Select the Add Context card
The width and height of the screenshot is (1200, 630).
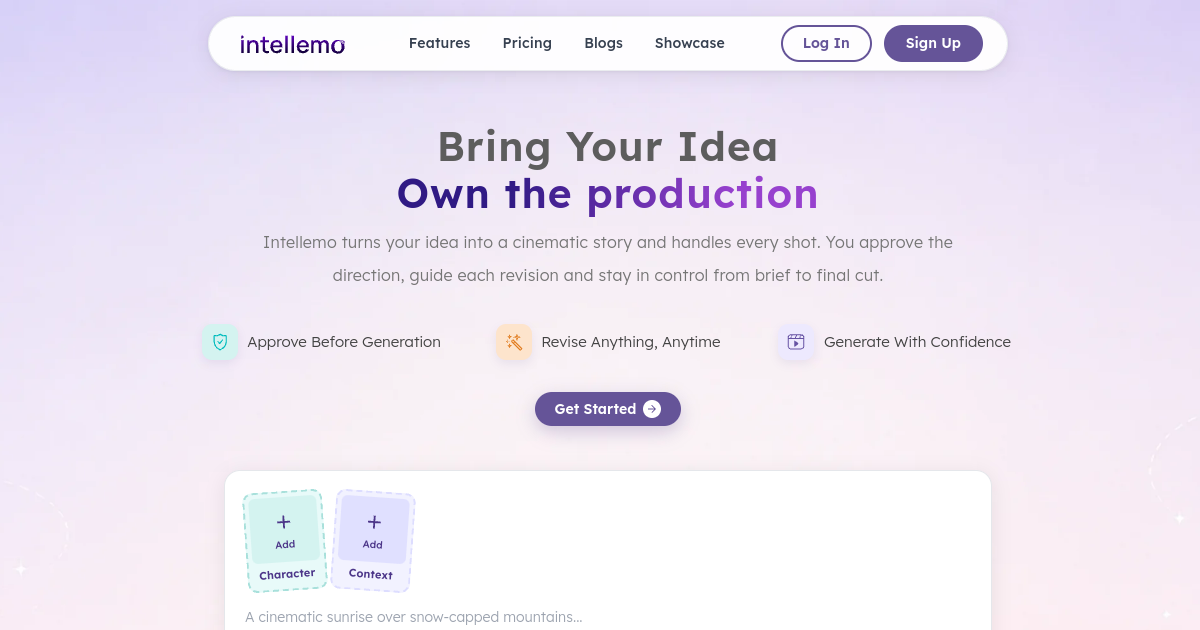(373, 541)
